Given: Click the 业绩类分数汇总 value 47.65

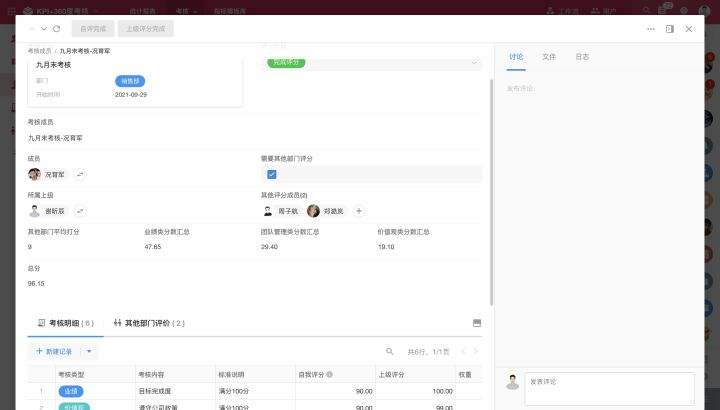Looking at the screenshot, I should [152, 247].
